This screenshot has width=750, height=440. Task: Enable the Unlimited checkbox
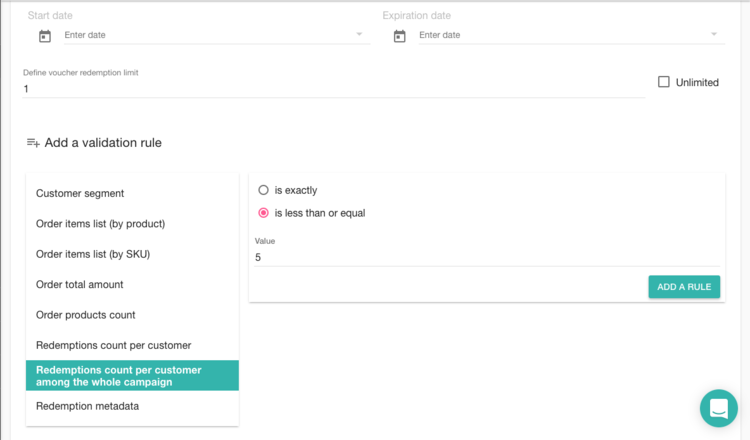click(663, 82)
